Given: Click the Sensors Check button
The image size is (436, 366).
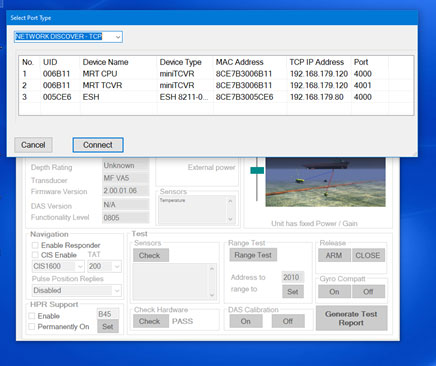Looking at the screenshot, I should click(x=151, y=256).
